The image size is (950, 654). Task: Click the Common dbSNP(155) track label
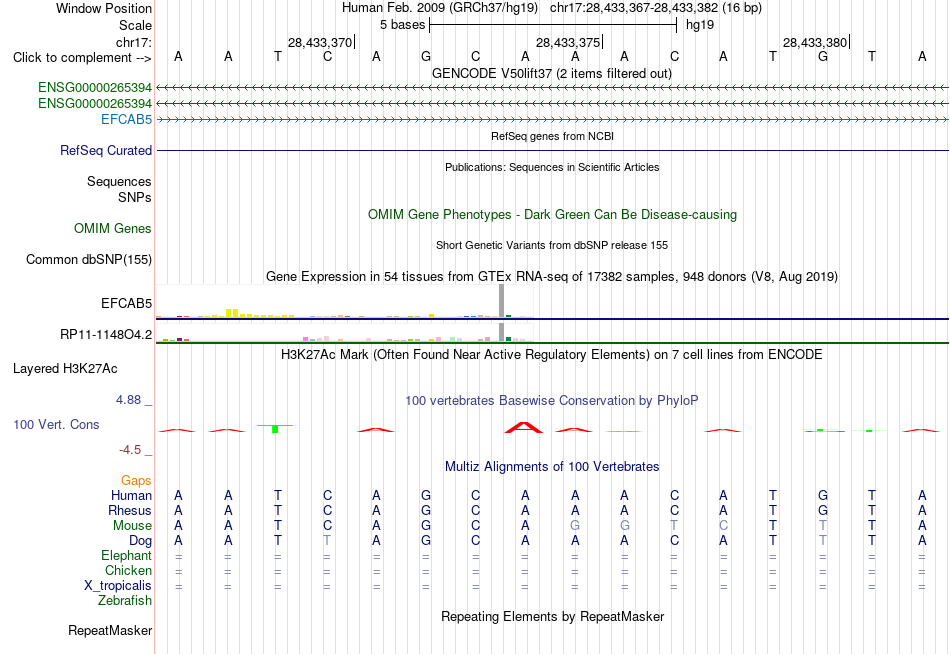coord(88,259)
